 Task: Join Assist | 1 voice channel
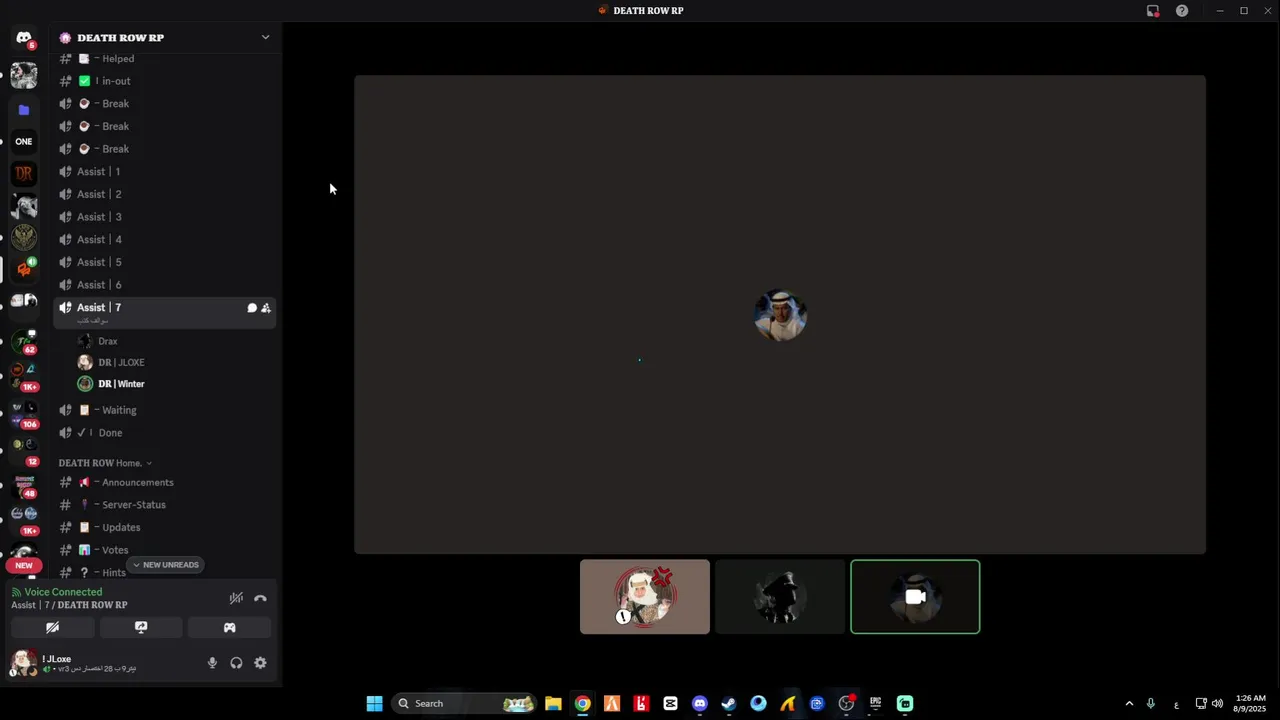(x=164, y=171)
